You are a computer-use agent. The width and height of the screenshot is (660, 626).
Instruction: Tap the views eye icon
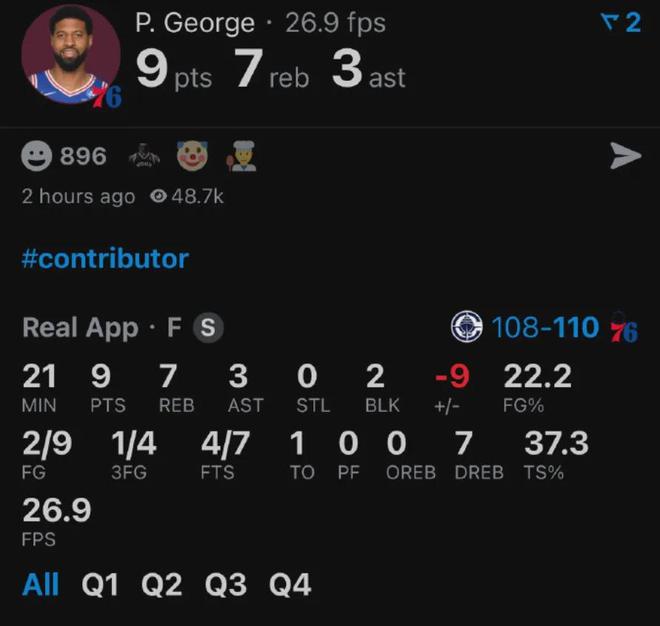coord(157,197)
